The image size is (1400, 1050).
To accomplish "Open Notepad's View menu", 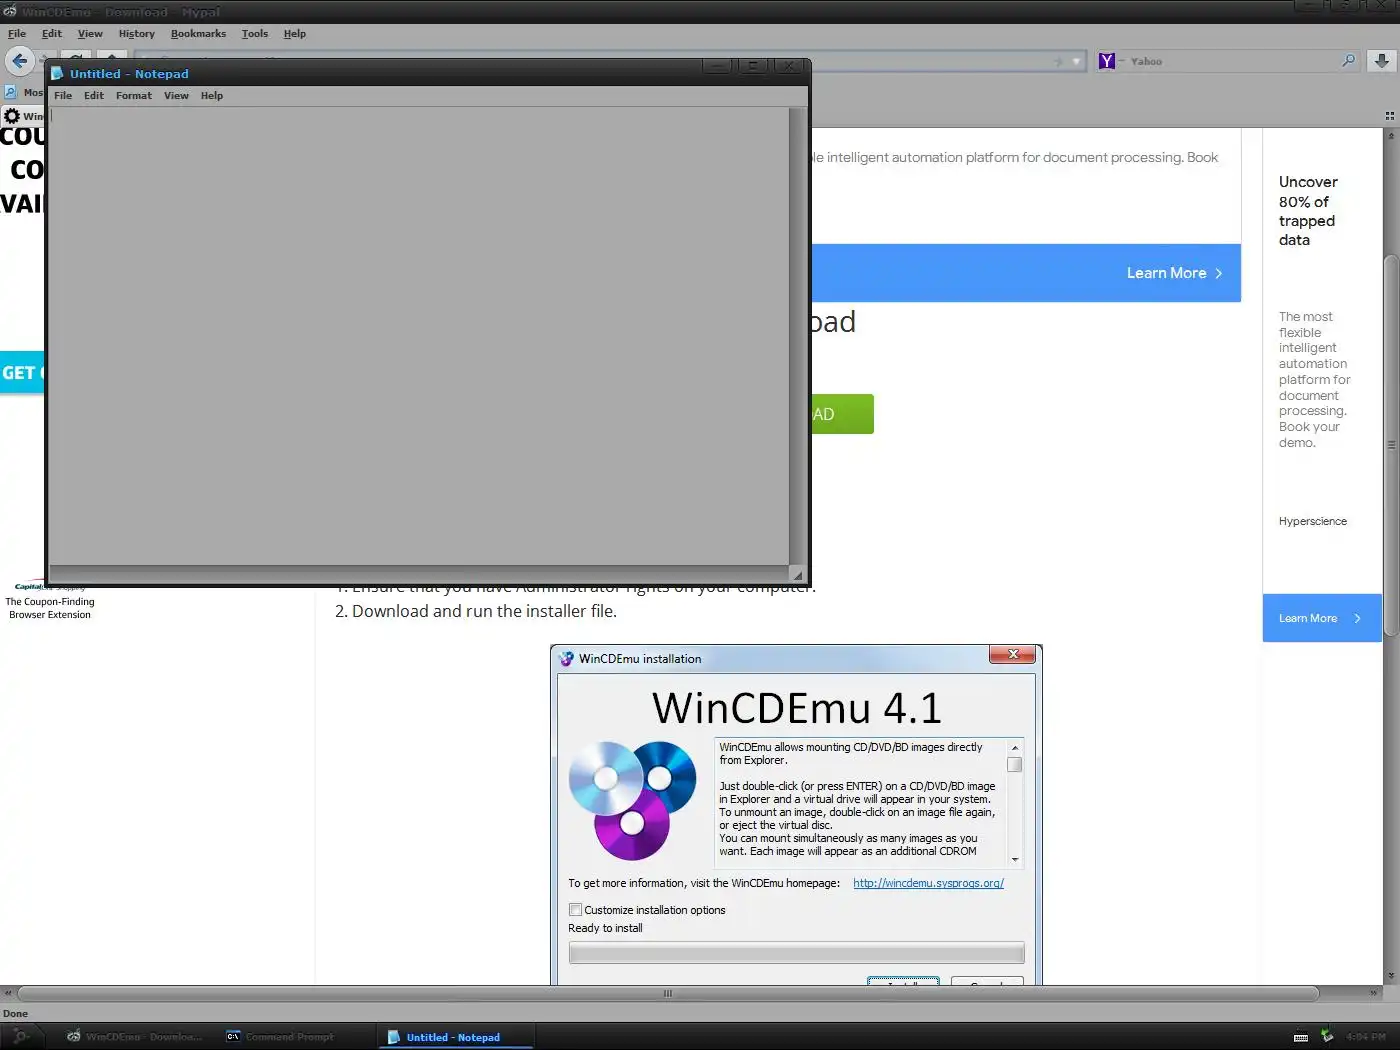I will pos(176,96).
